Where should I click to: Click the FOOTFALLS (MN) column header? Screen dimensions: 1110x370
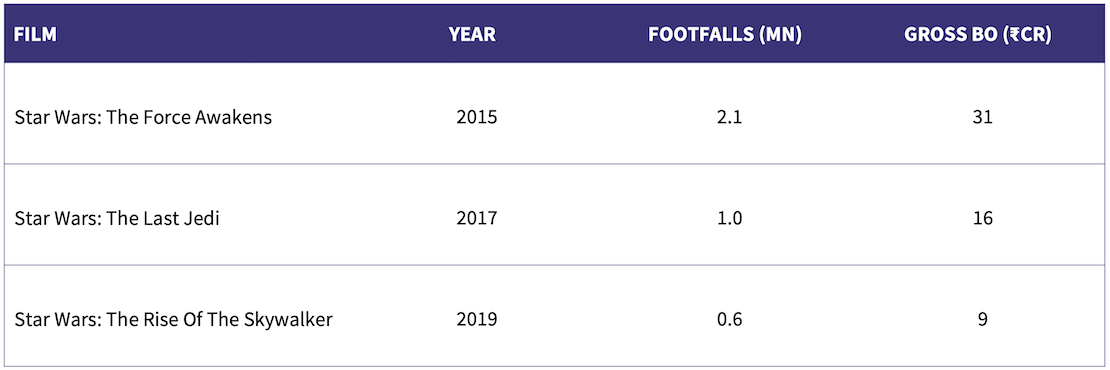pyautogui.click(x=725, y=35)
